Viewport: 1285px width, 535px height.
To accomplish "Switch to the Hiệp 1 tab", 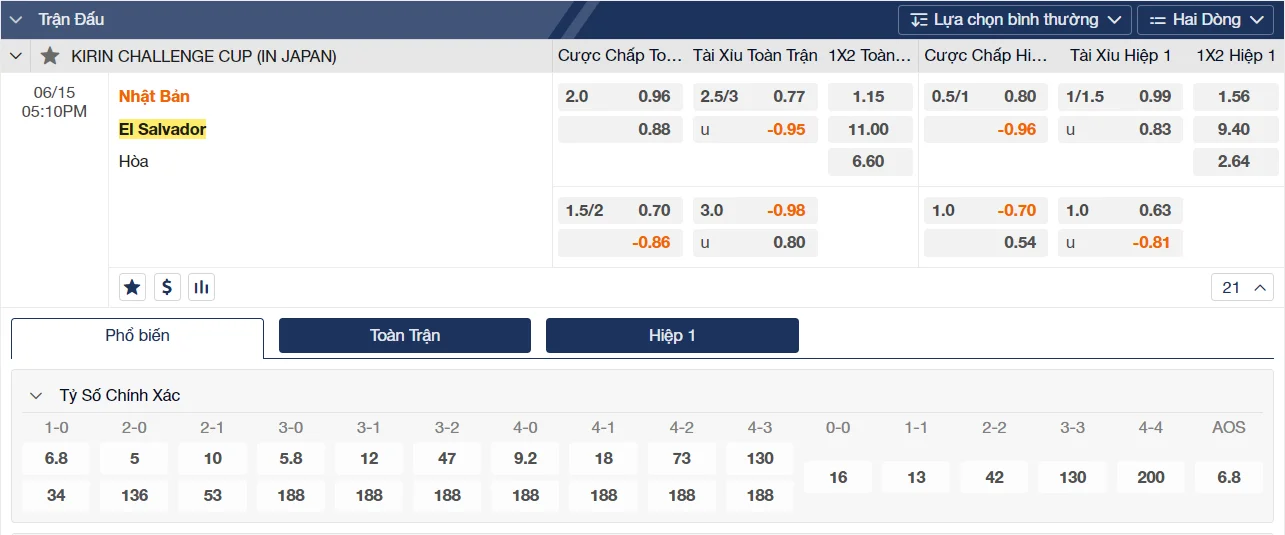I will (x=672, y=336).
